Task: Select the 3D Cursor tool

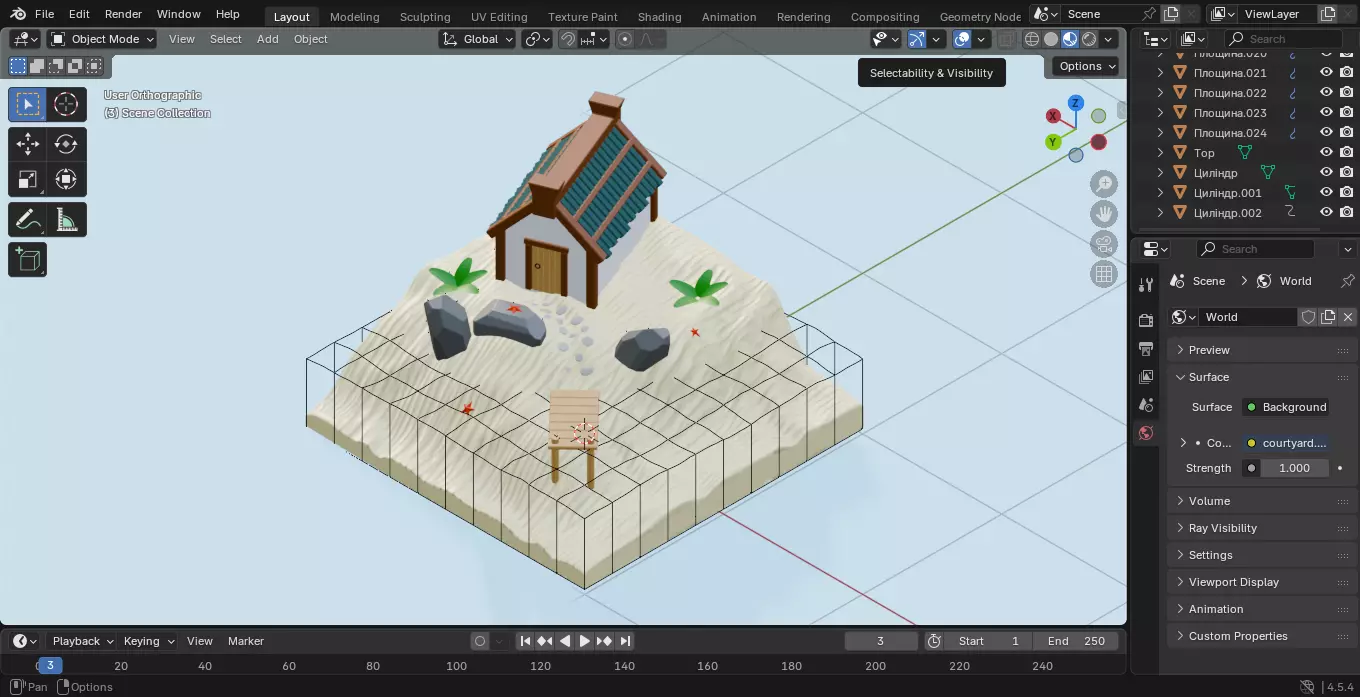Action: point(66,104)
